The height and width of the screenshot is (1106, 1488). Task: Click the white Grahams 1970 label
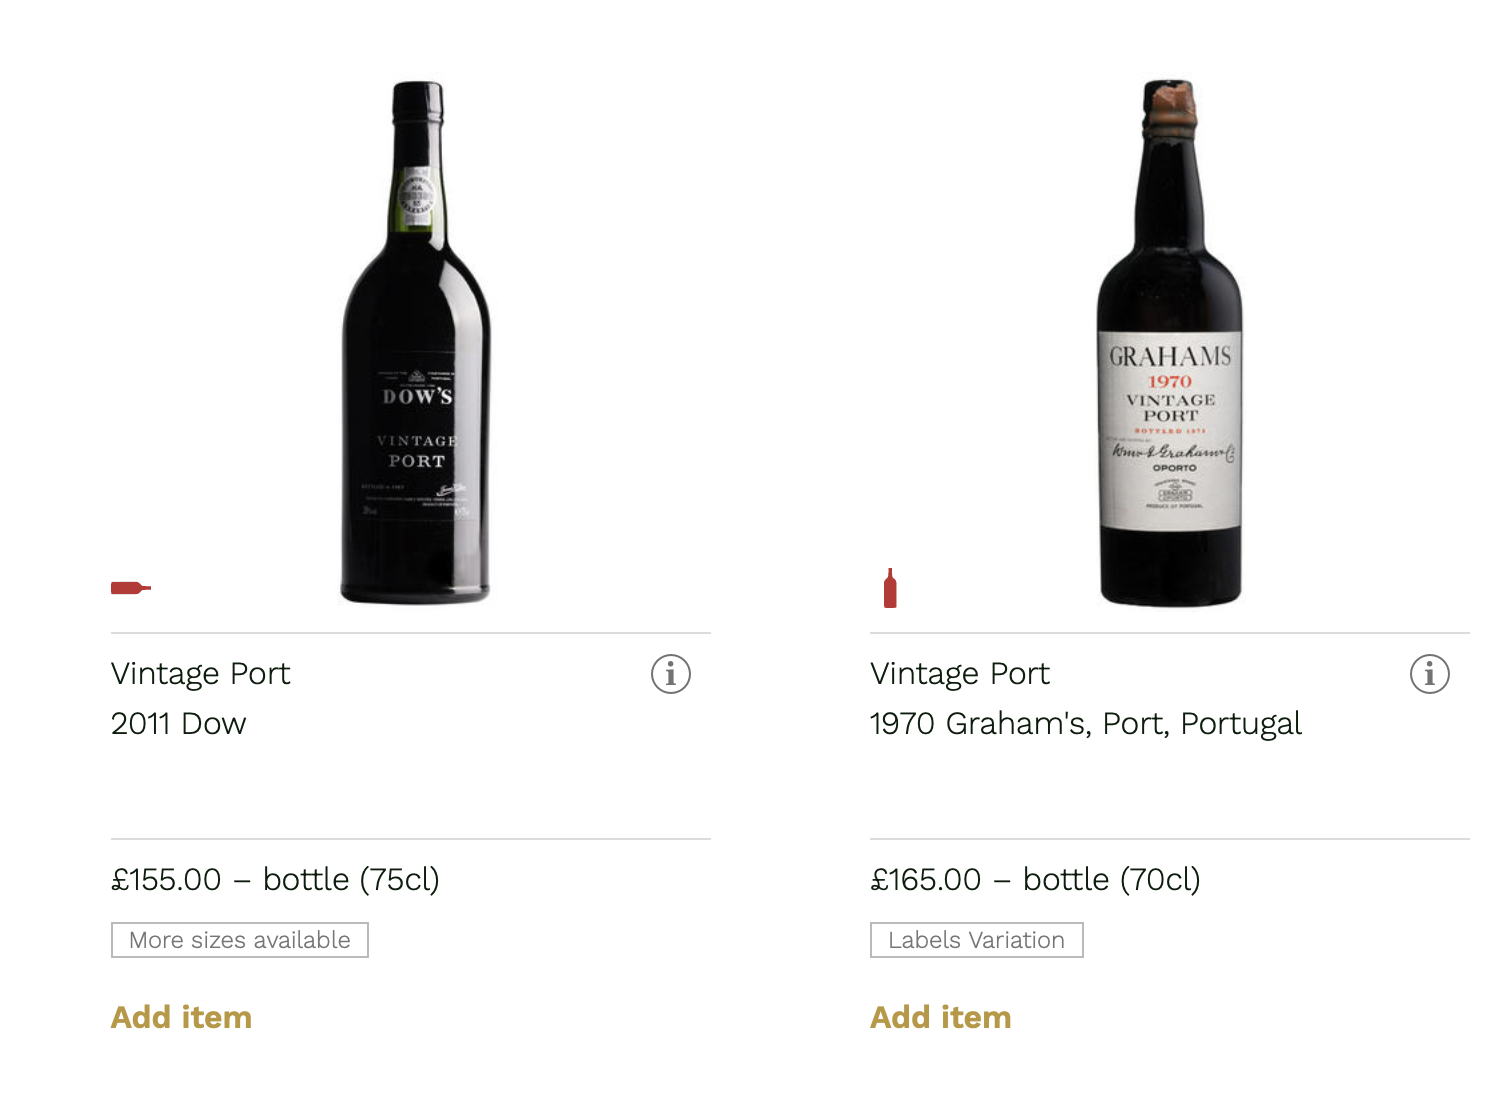(1170, 430)
